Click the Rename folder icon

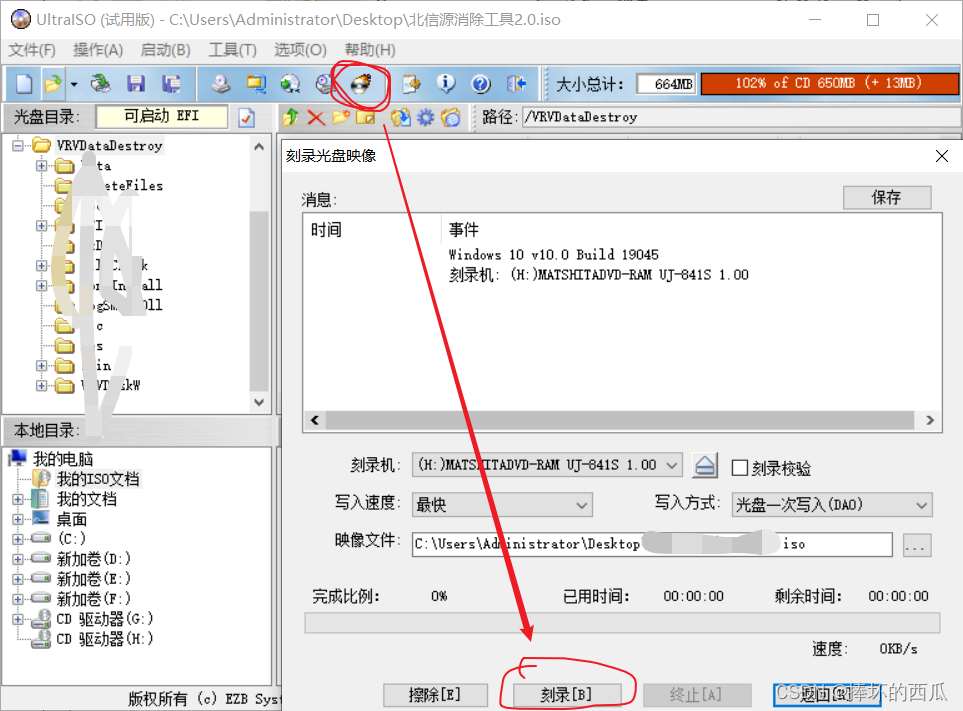365,117
